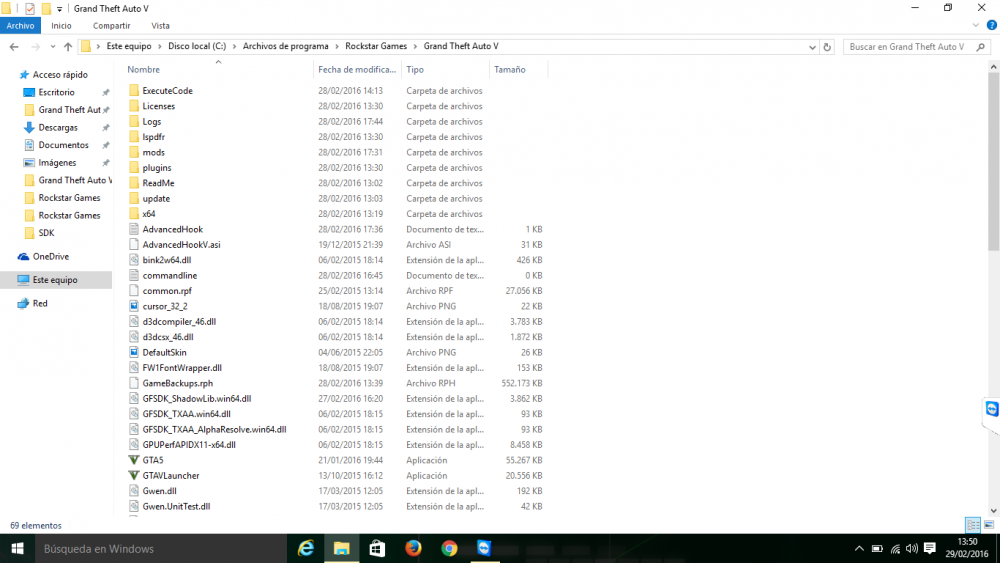Click the file list vertical scrollbar thumb
1000x563 pixels.
994,161
